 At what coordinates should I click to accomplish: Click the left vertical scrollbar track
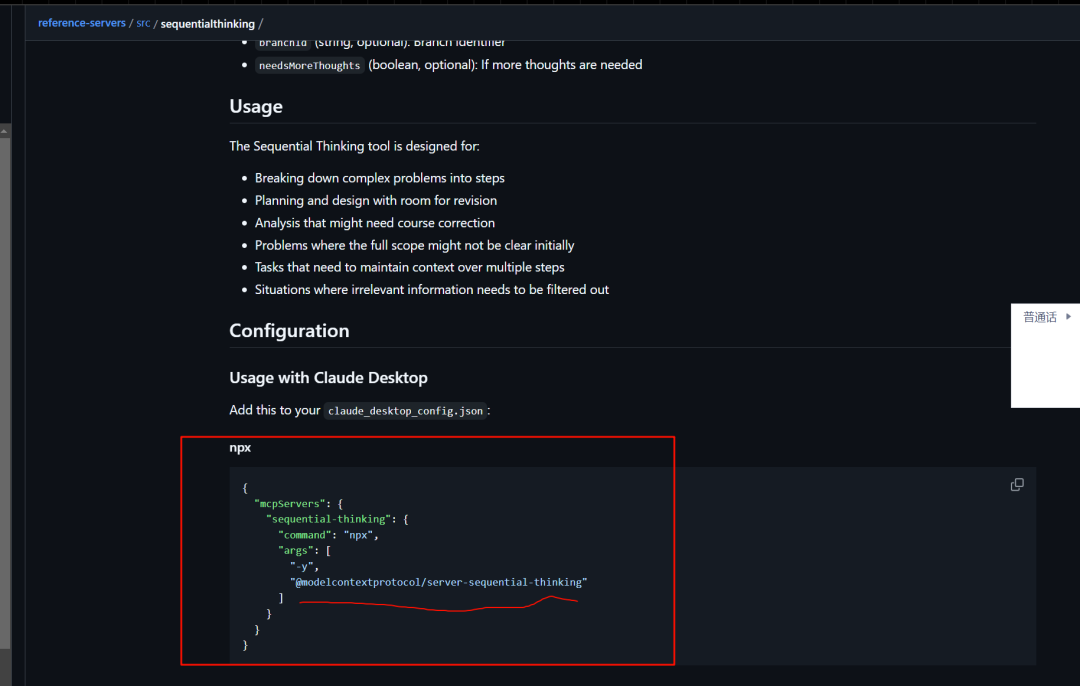(5, 400)
